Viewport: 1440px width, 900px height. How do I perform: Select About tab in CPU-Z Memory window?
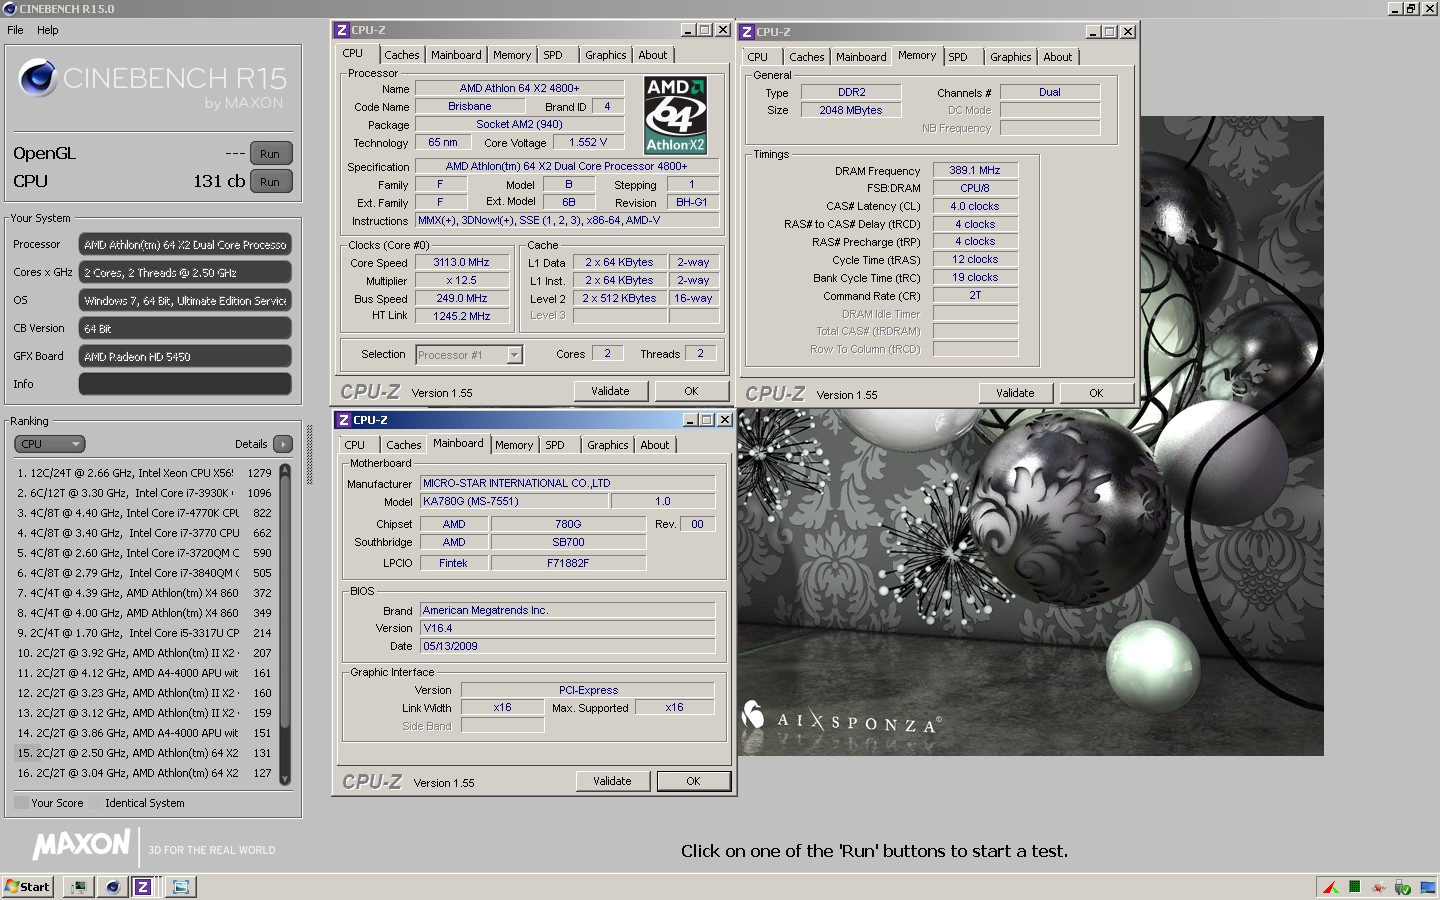point(1058,57)
